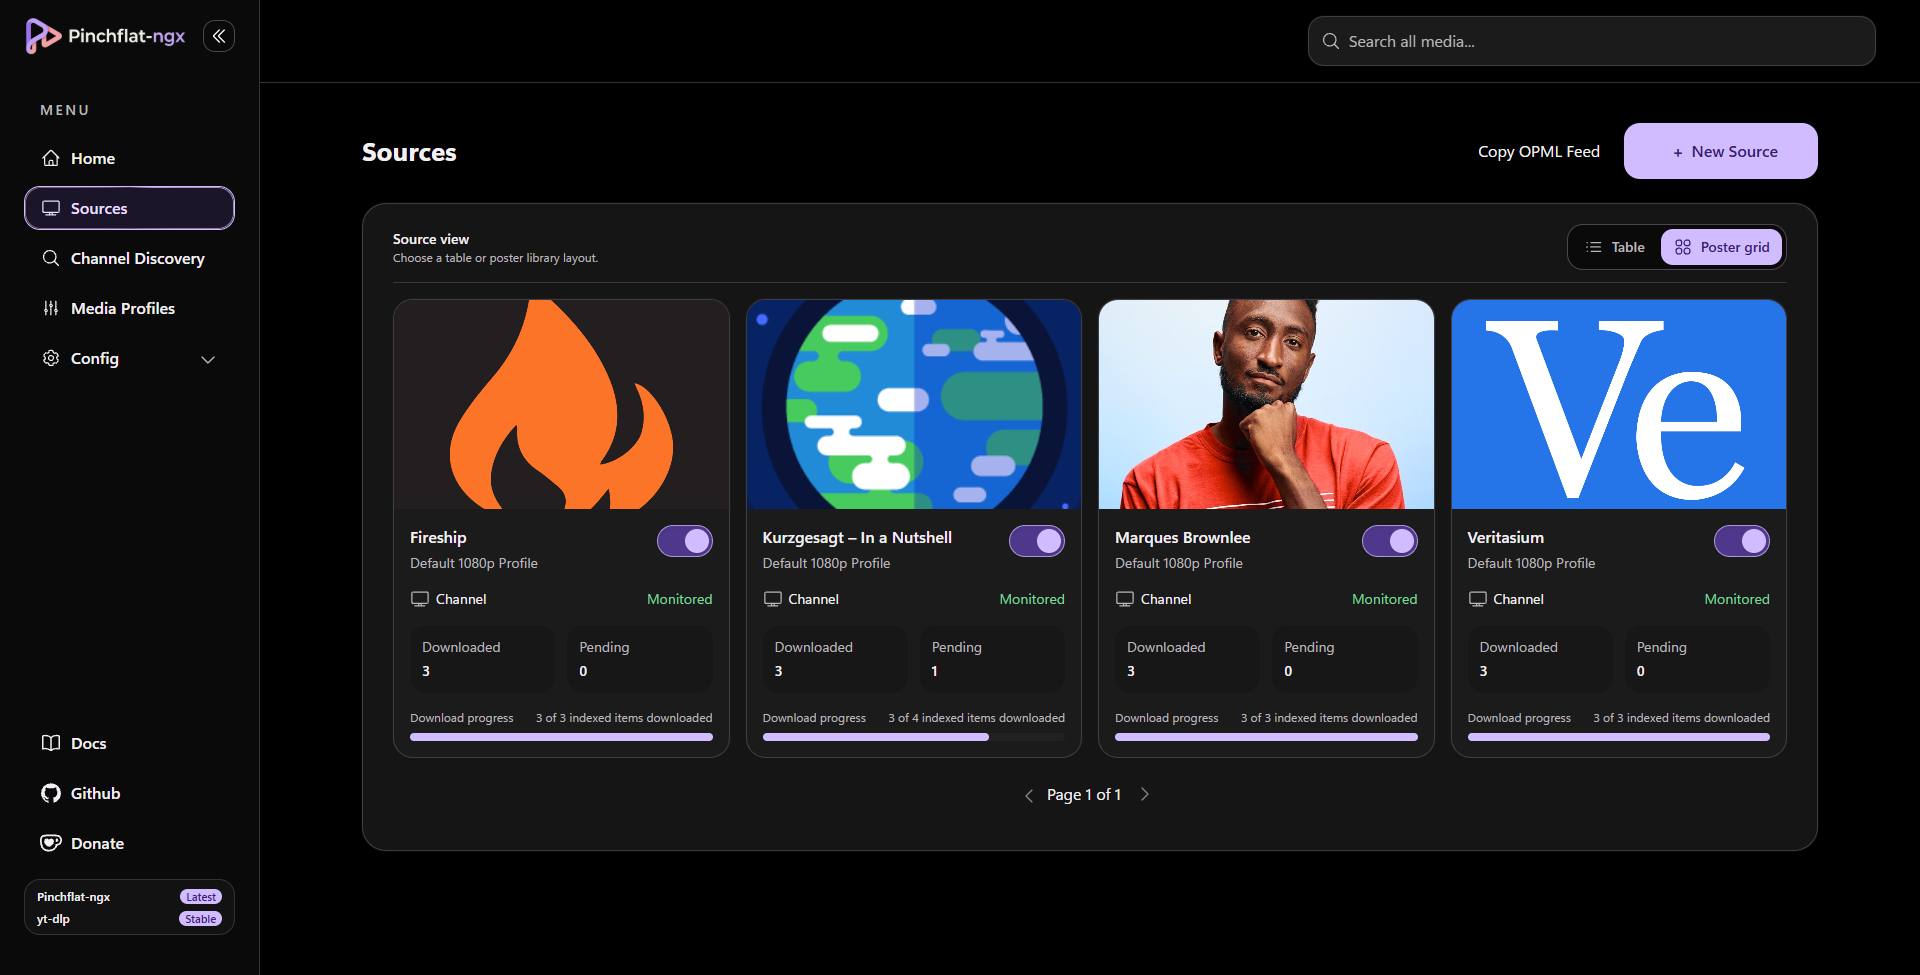Go to next page arrow
Viewport: 1920px width, 975px height.
click(x=1145, y=794)
